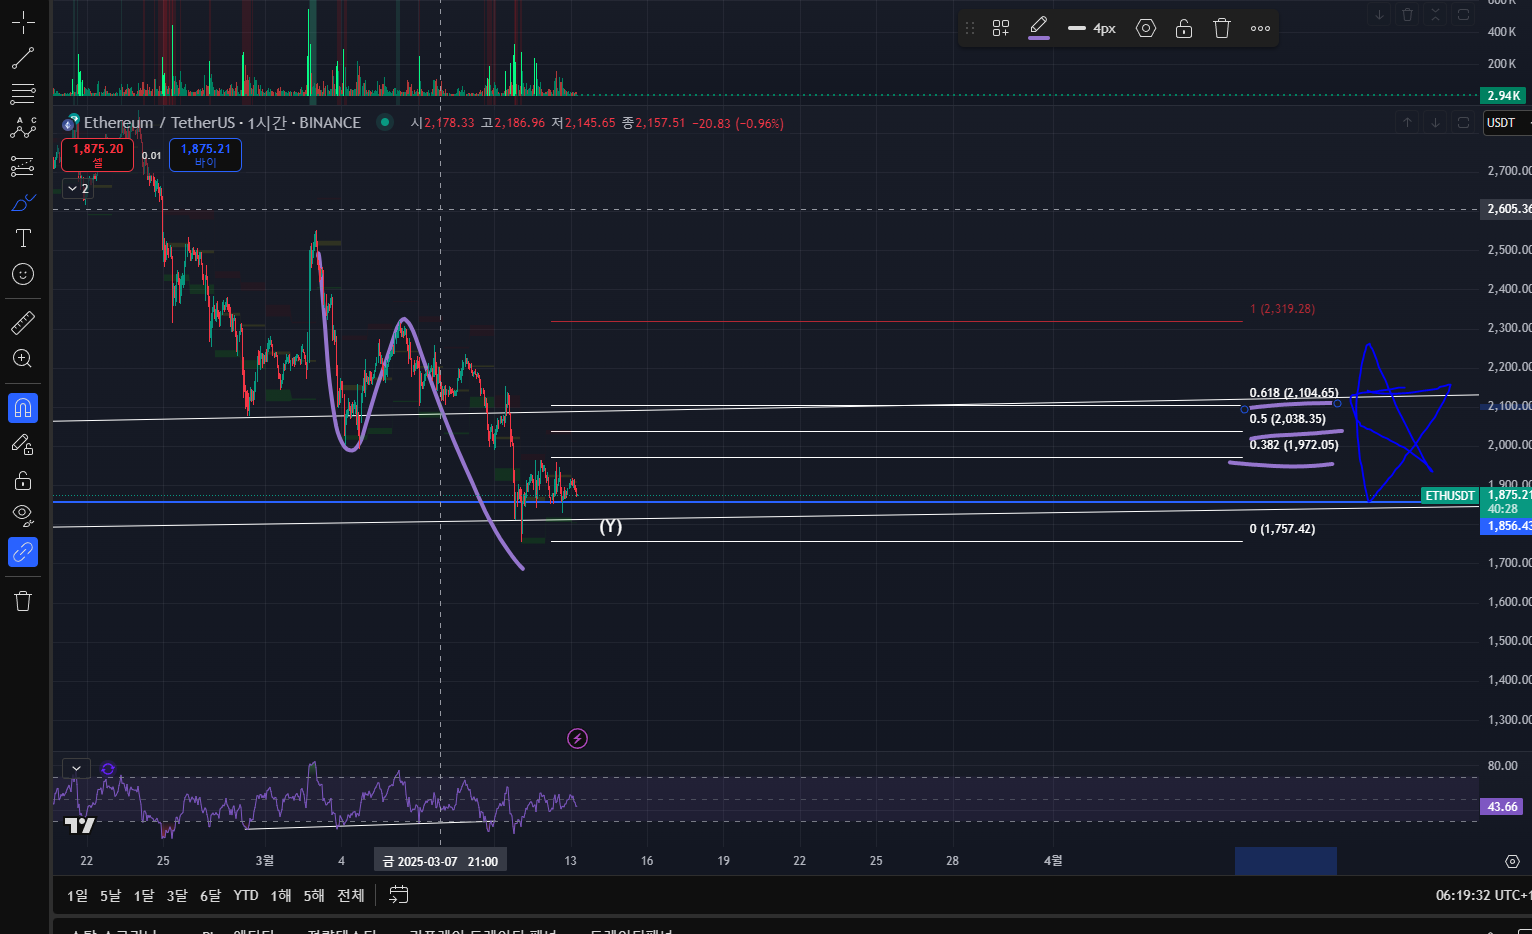
Task: Select the 5해 time range
Action: pos(314,895)
